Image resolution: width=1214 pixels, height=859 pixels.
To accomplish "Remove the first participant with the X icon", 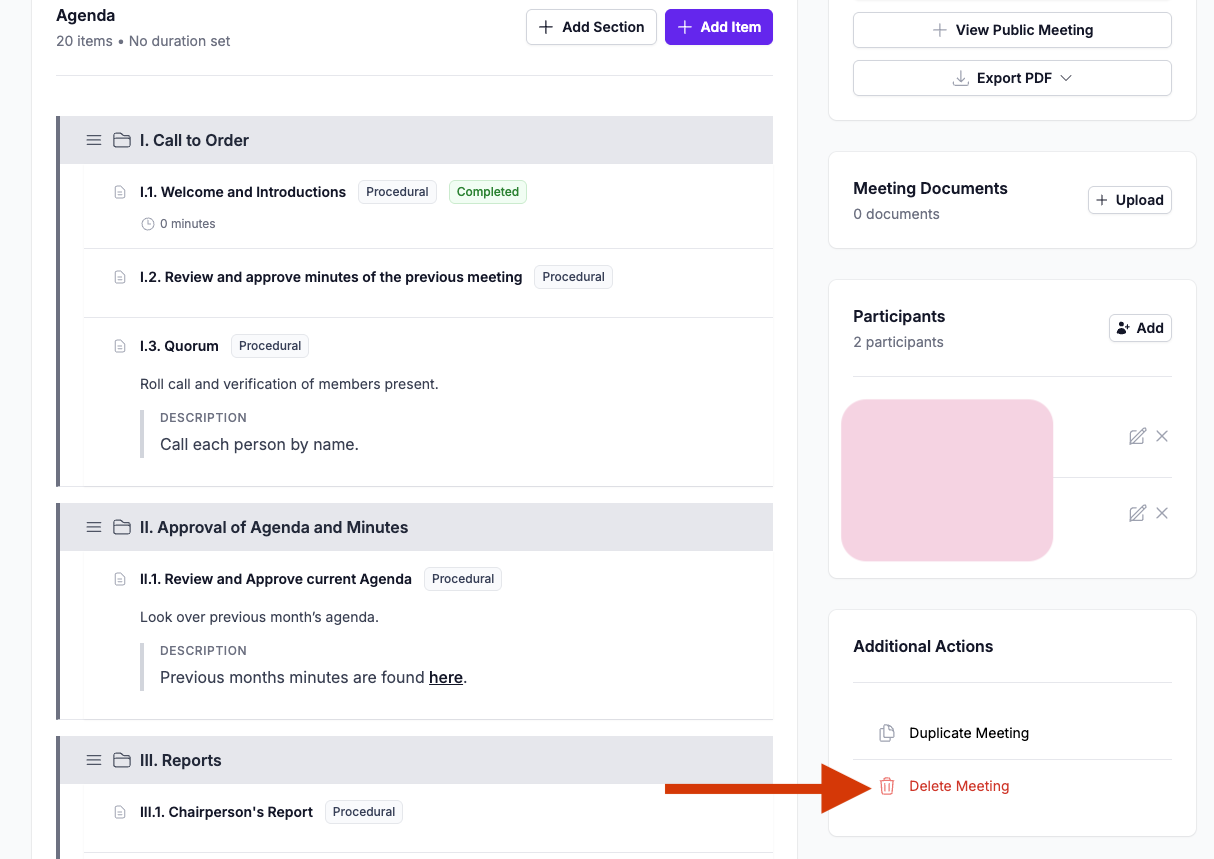I will coord(1162,436).
